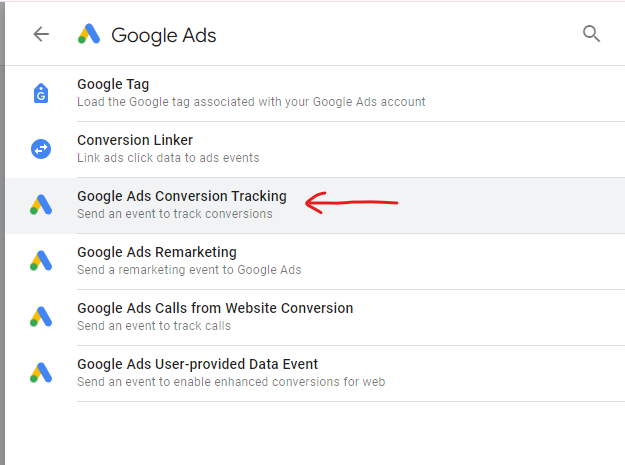Click 'Link ads click data to ads events'

click(168, 158)
